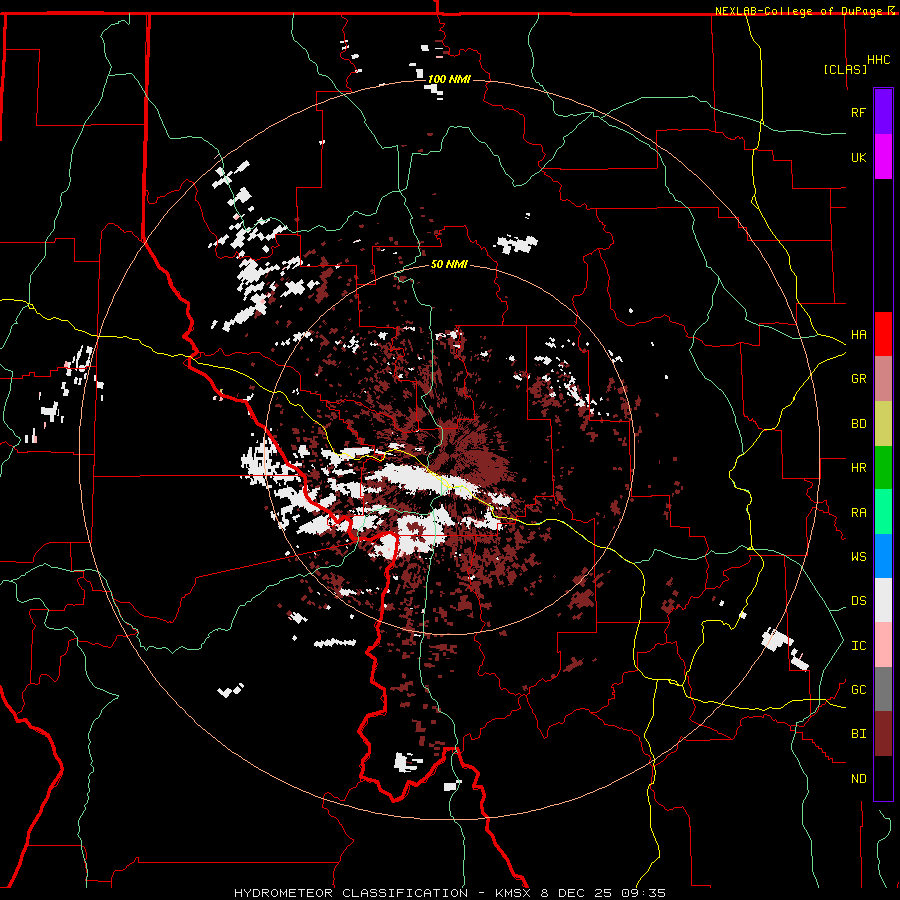Click the RF legend label

(x=858, y=112)
